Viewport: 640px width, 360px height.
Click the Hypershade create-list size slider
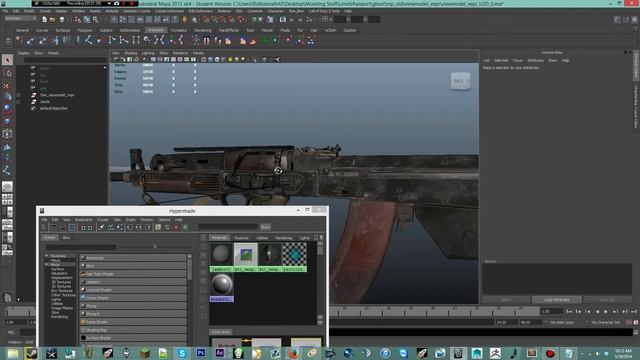tap(155, 247)
